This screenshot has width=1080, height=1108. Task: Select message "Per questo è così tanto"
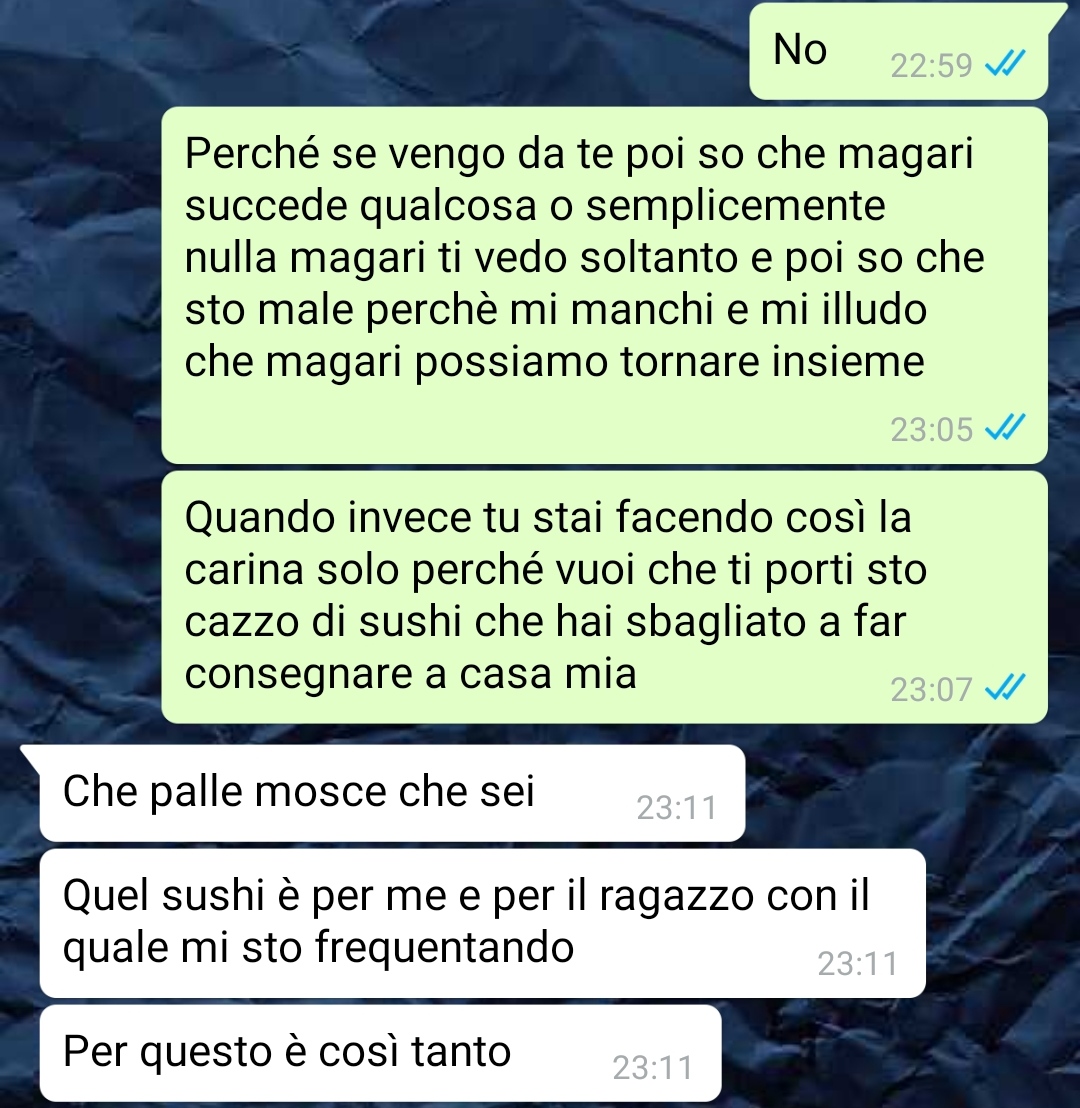click(x=380, y=1053)
